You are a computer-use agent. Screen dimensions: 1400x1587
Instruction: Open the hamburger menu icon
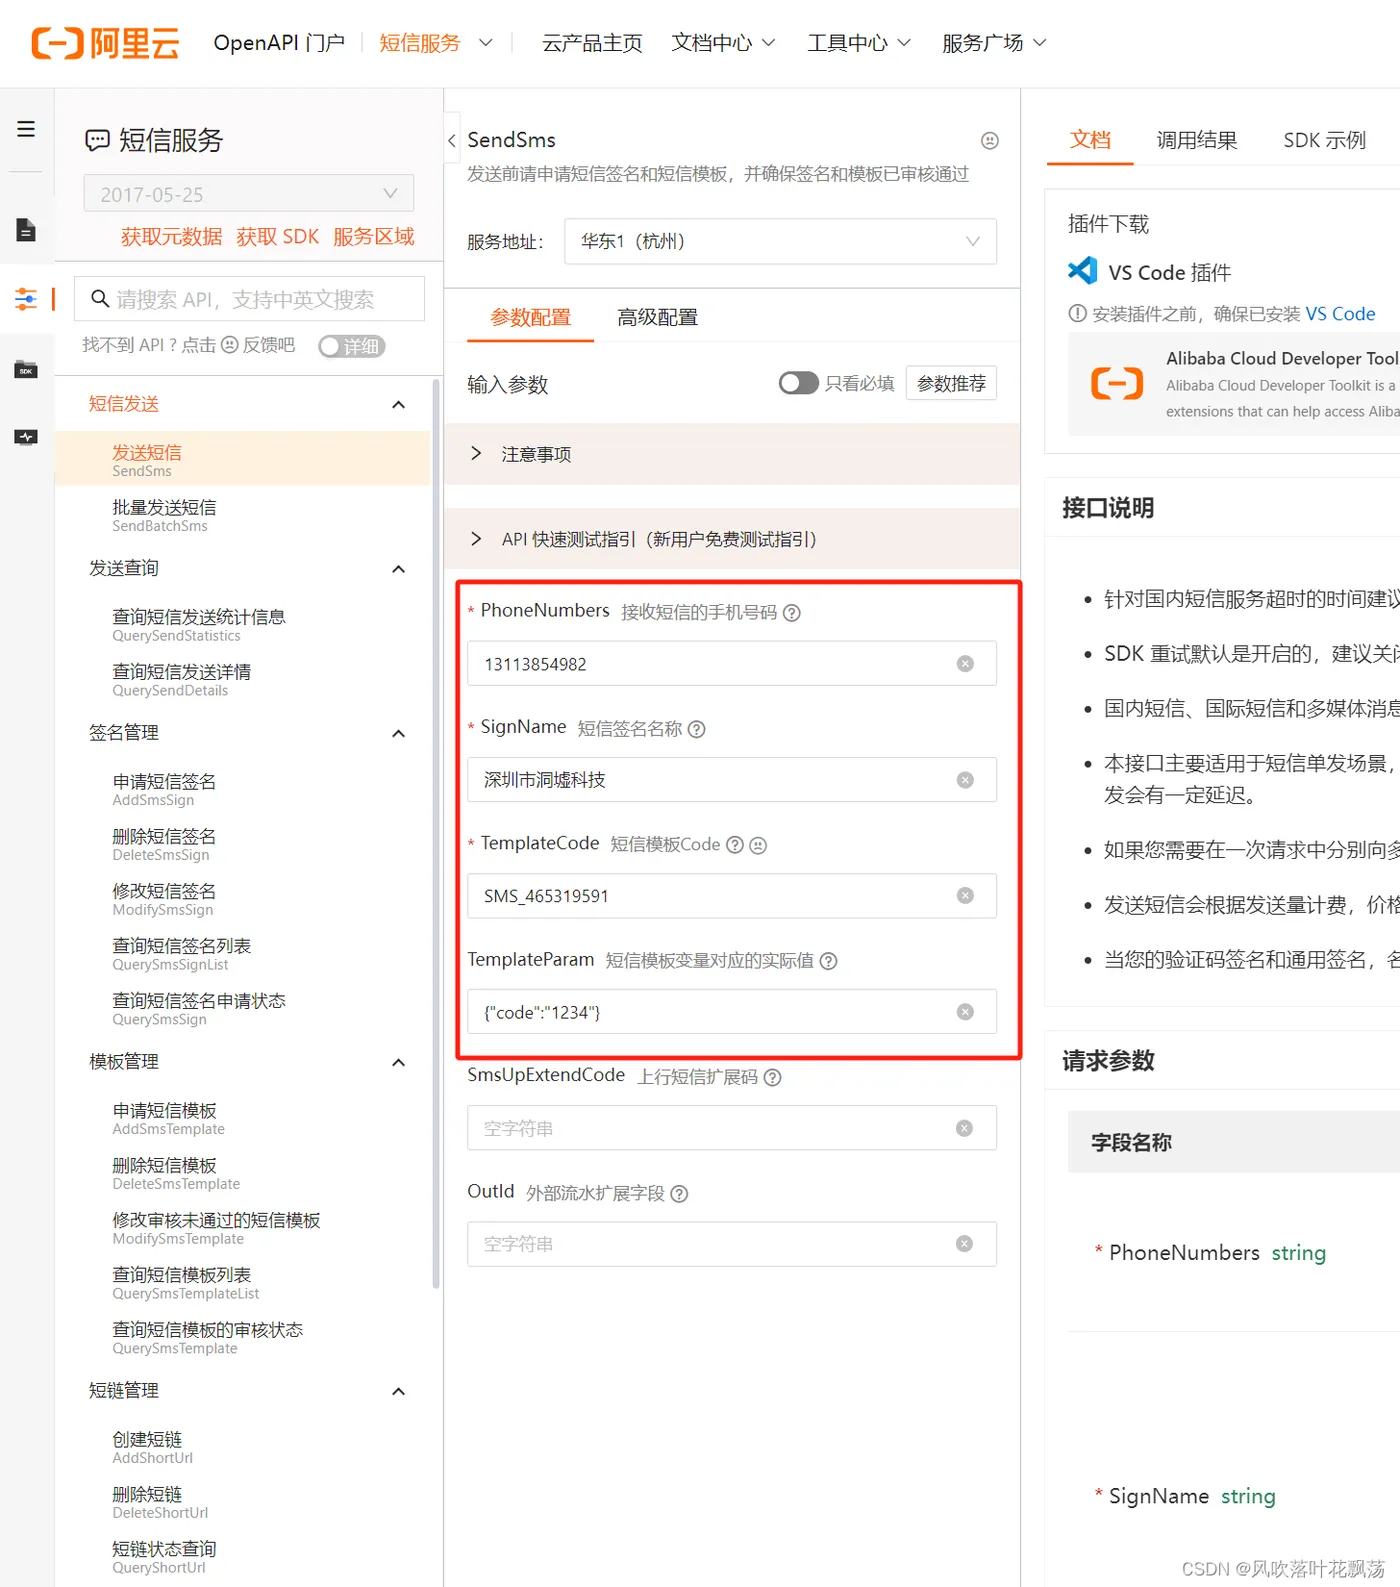26,129
